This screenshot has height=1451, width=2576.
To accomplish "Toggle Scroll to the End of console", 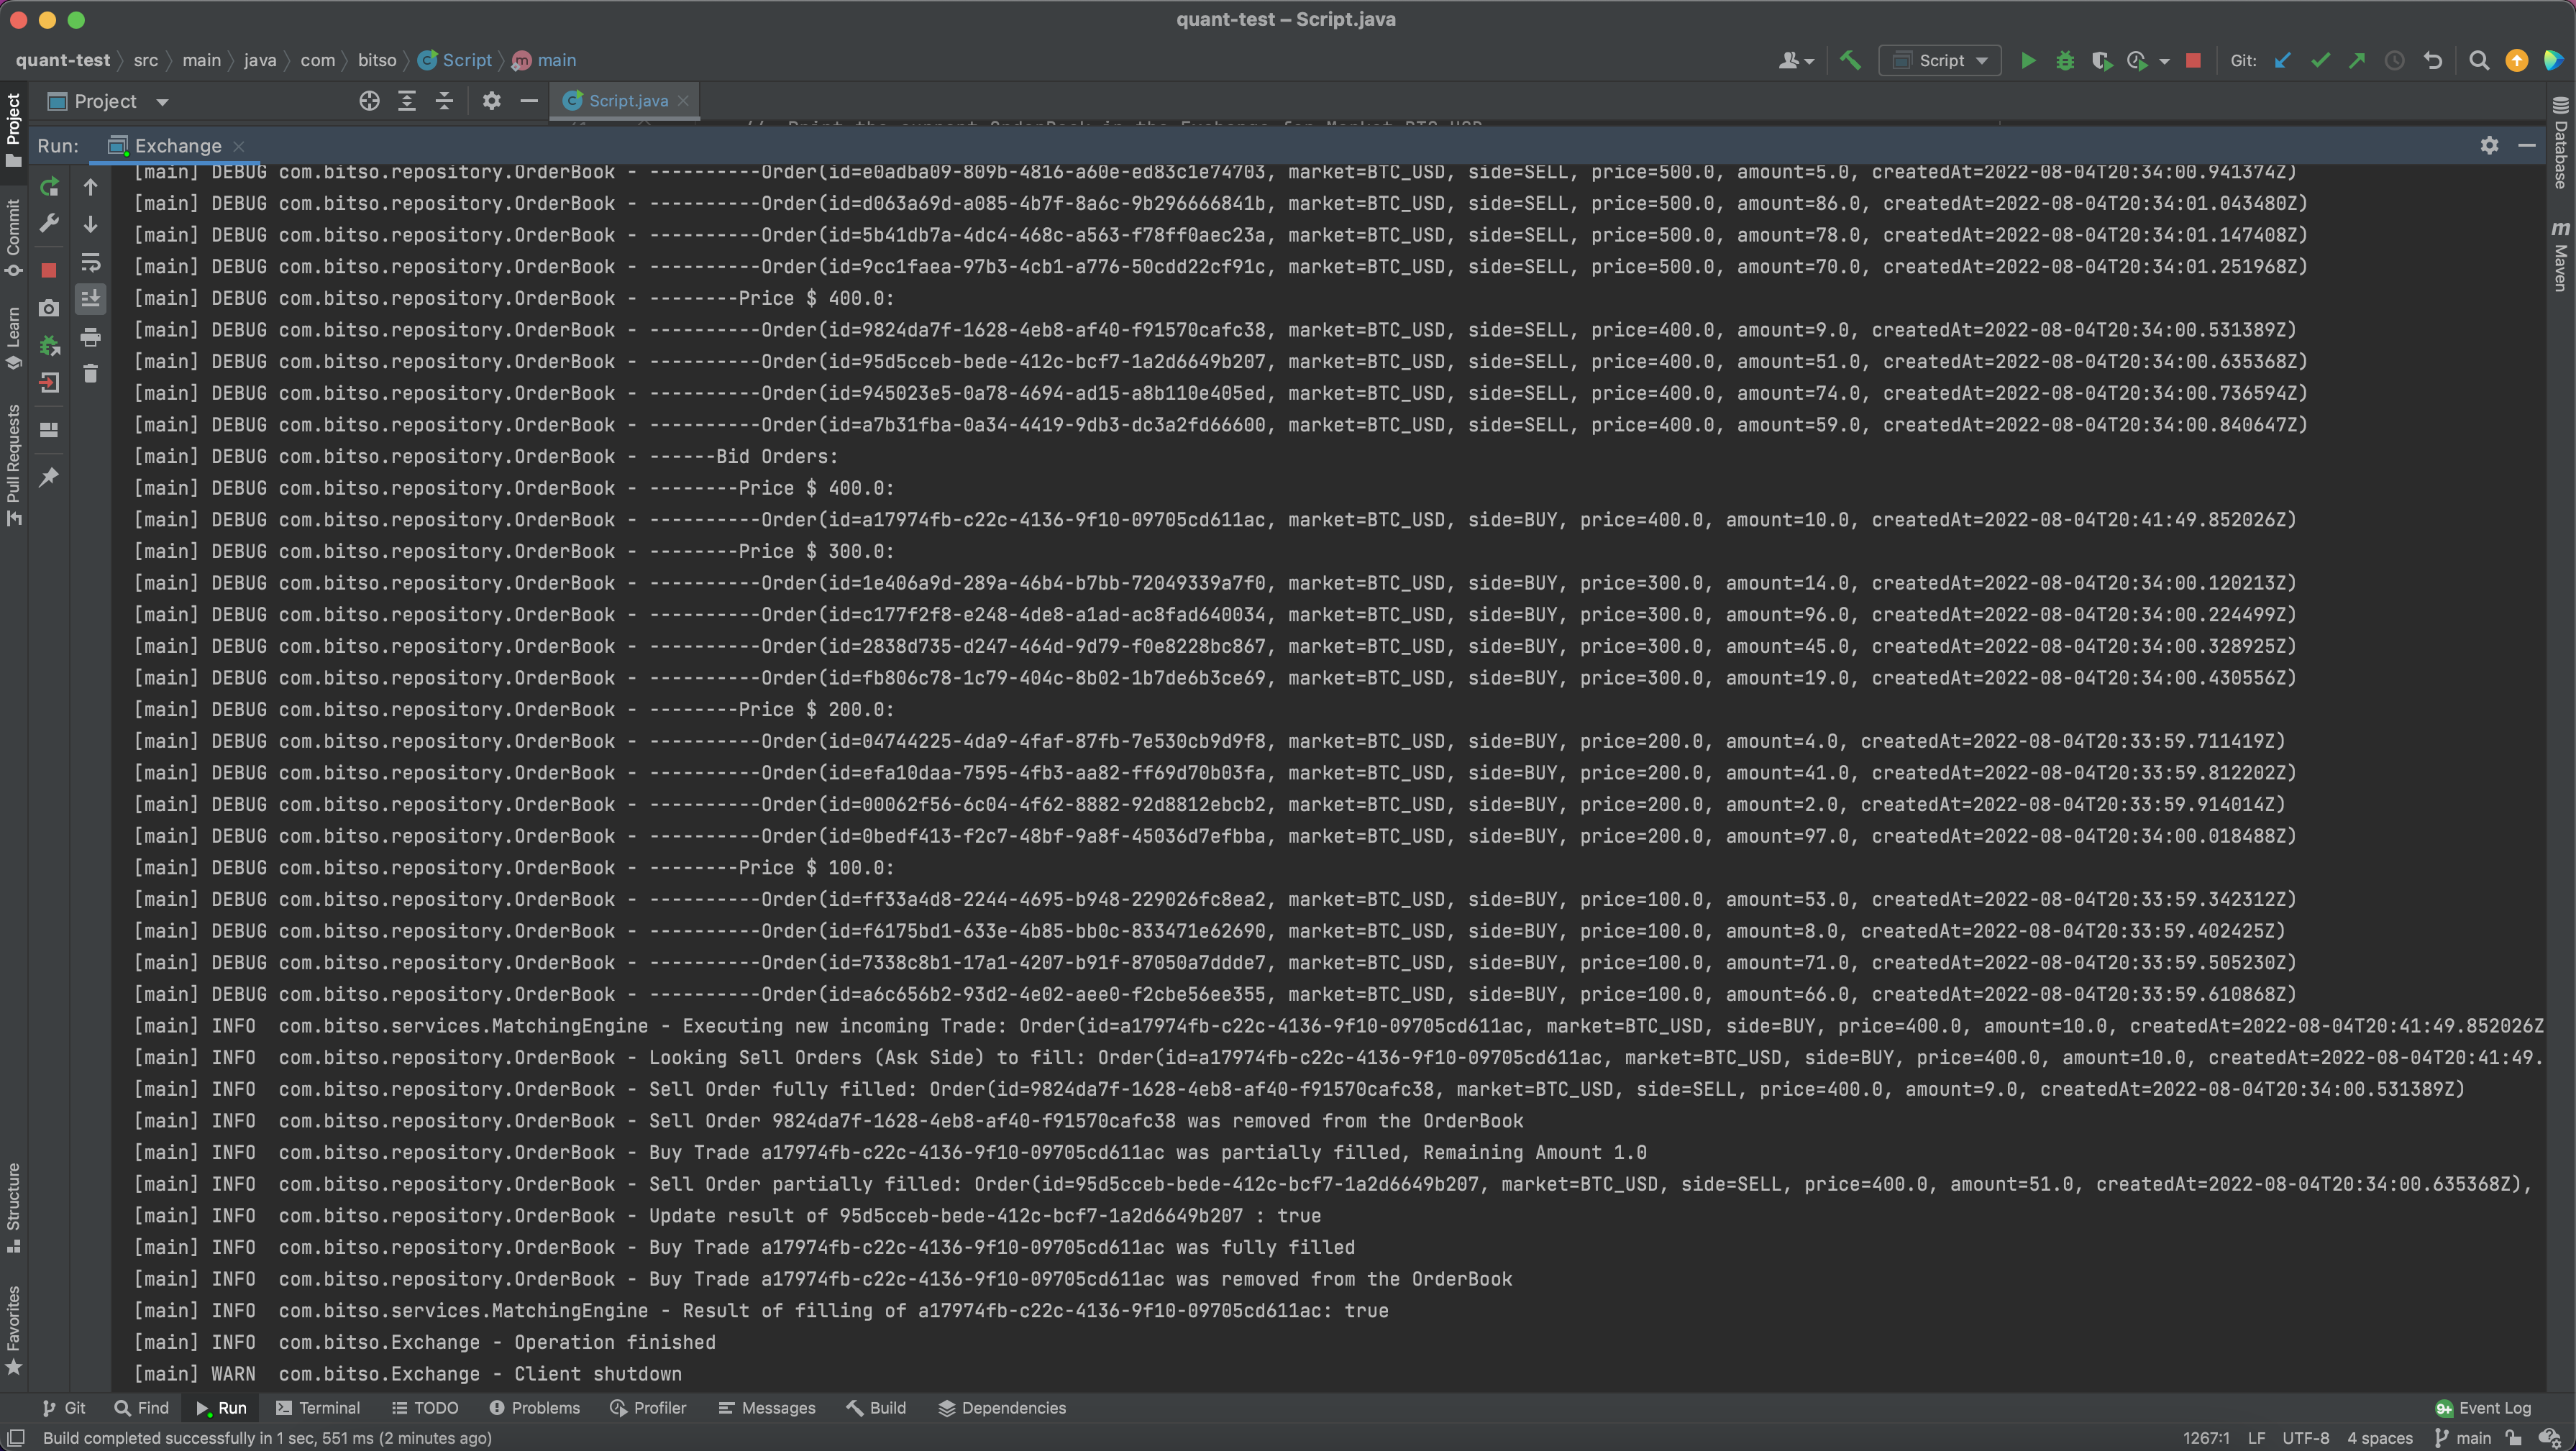I will coord(90,299).
